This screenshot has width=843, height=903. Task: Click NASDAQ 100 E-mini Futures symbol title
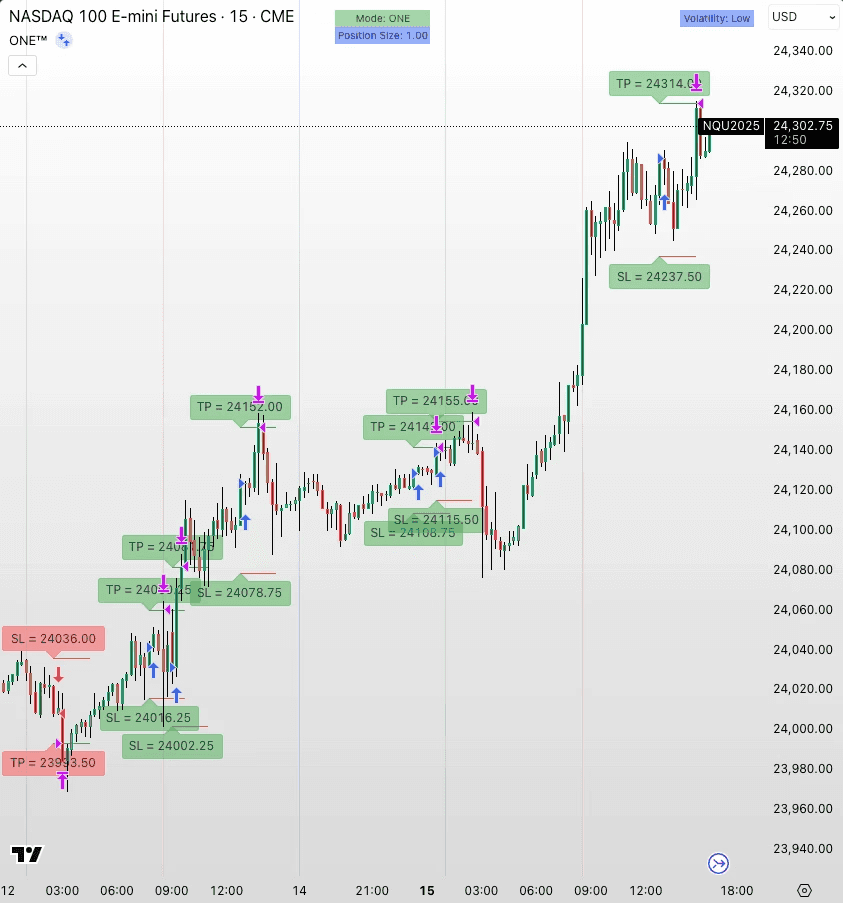[x=110, y=17]
